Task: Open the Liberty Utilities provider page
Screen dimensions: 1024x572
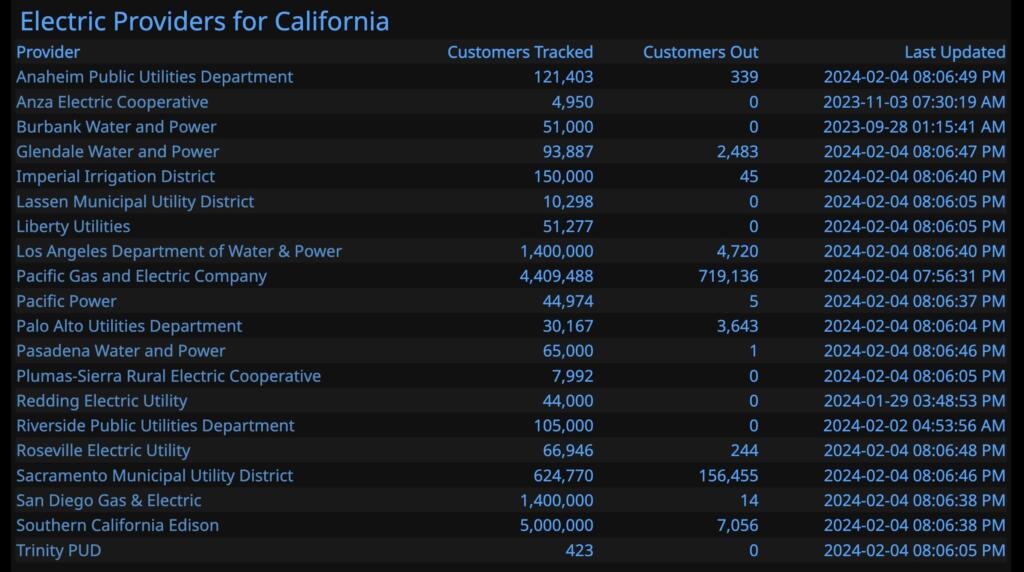Action: click(x=73, y=226)
